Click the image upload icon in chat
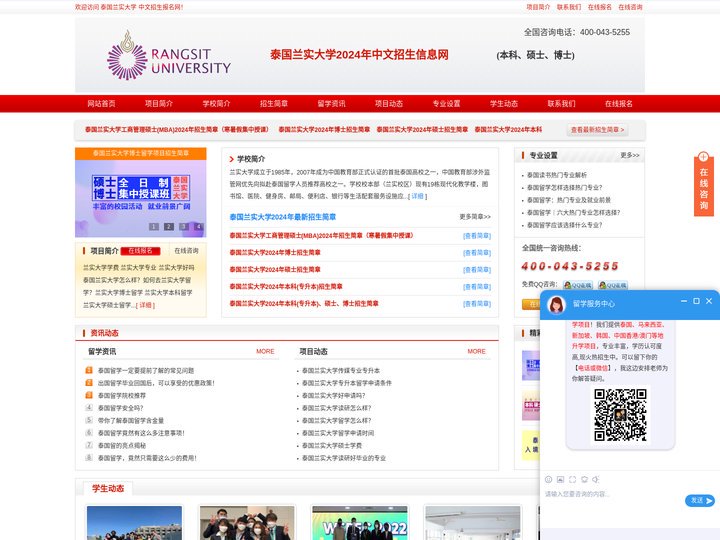Image resolution: width=720 pixels, height=540 pixels. tap(560, 479)
